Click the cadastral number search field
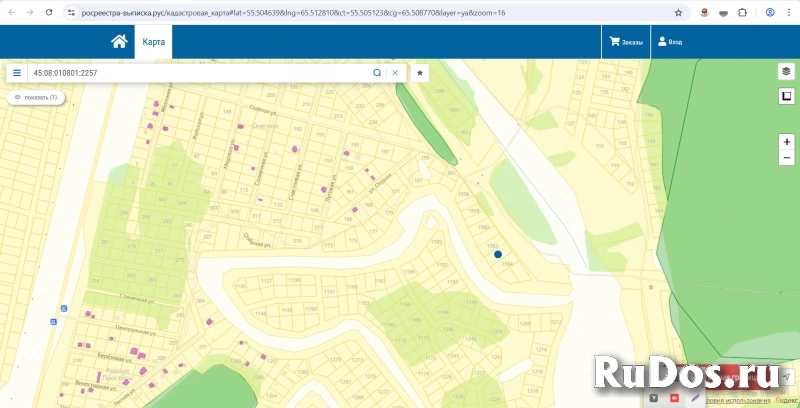Image resolution: width=800 pixels, height=408 pixels. pyautogui.click(x=200, y=73)
